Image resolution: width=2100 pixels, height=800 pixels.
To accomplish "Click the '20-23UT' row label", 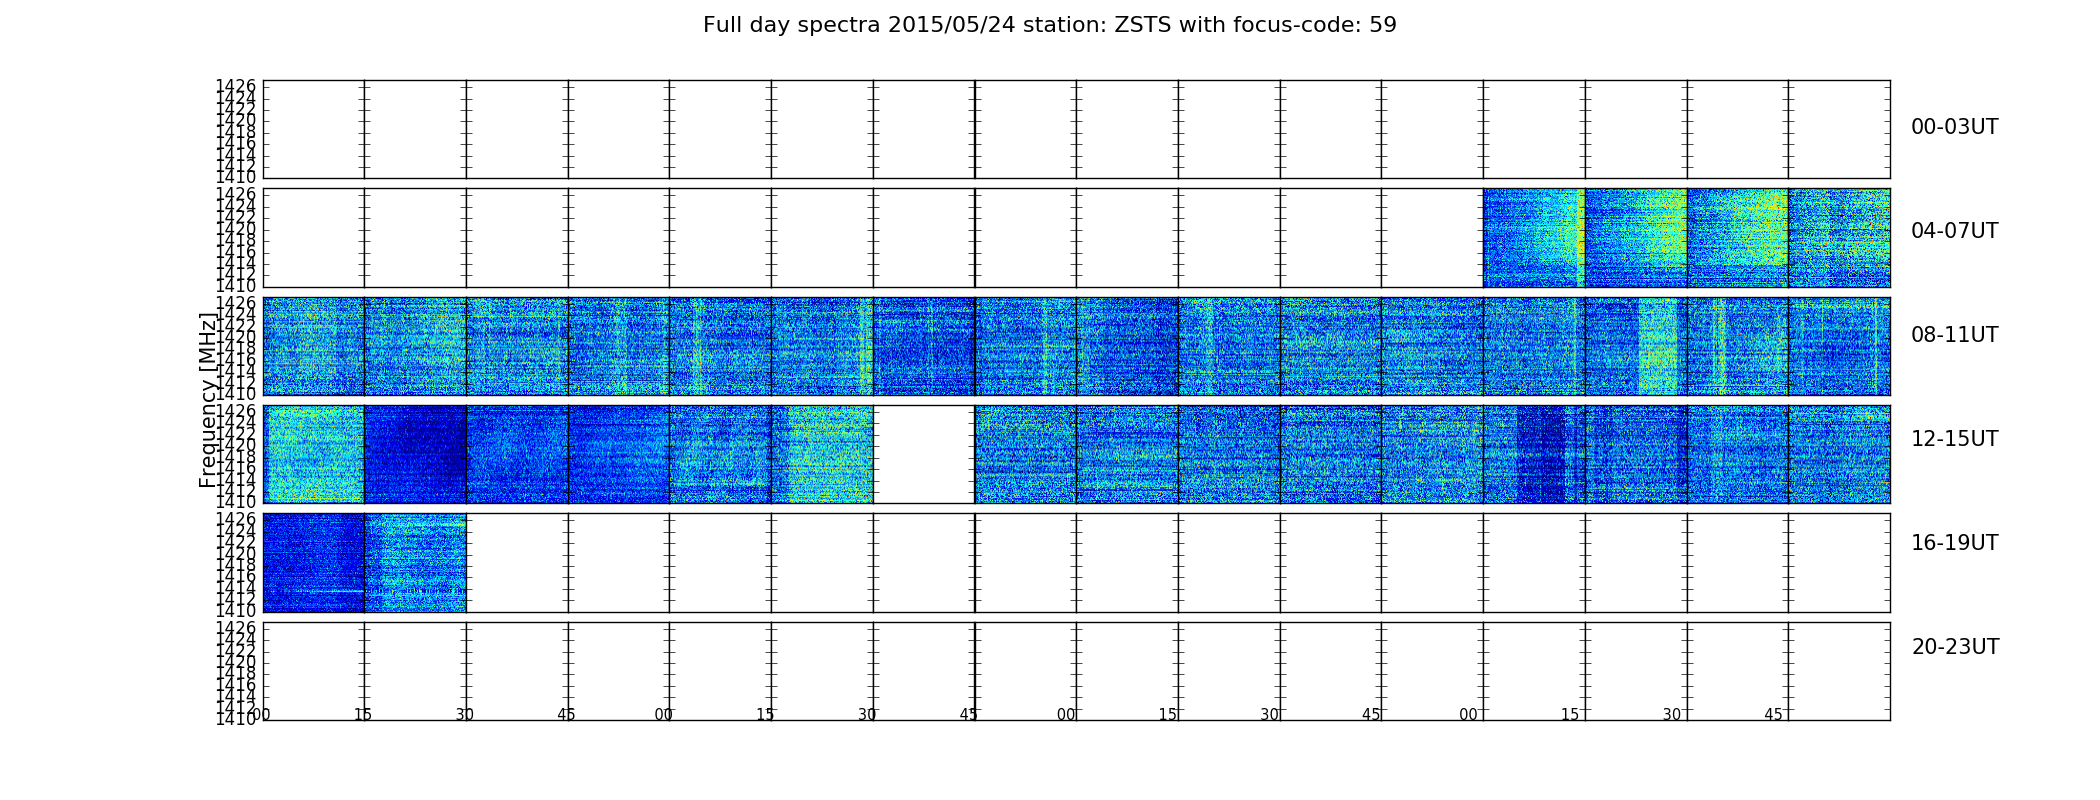I will pyautogui.click(x=1955, y=647).
